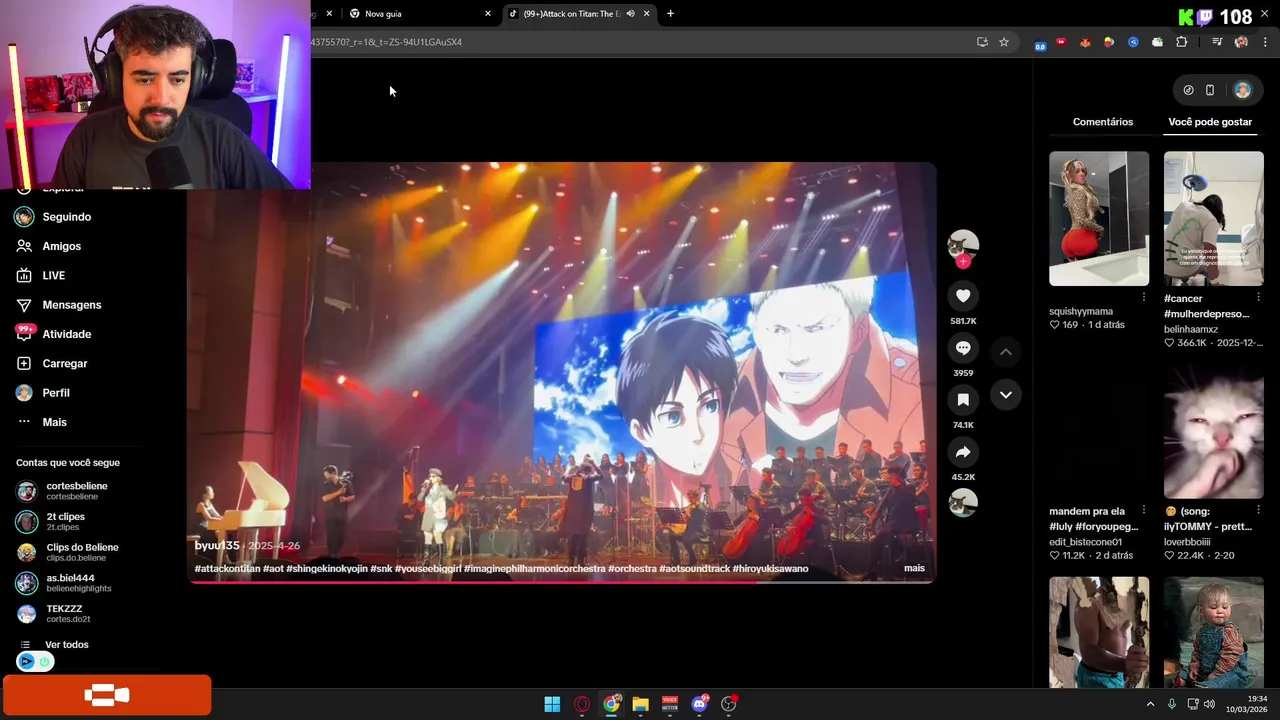Viewport: 1280px width, 720px height.
Task: Save the video using the bookmark icon
Action: (x=963, y=400)
